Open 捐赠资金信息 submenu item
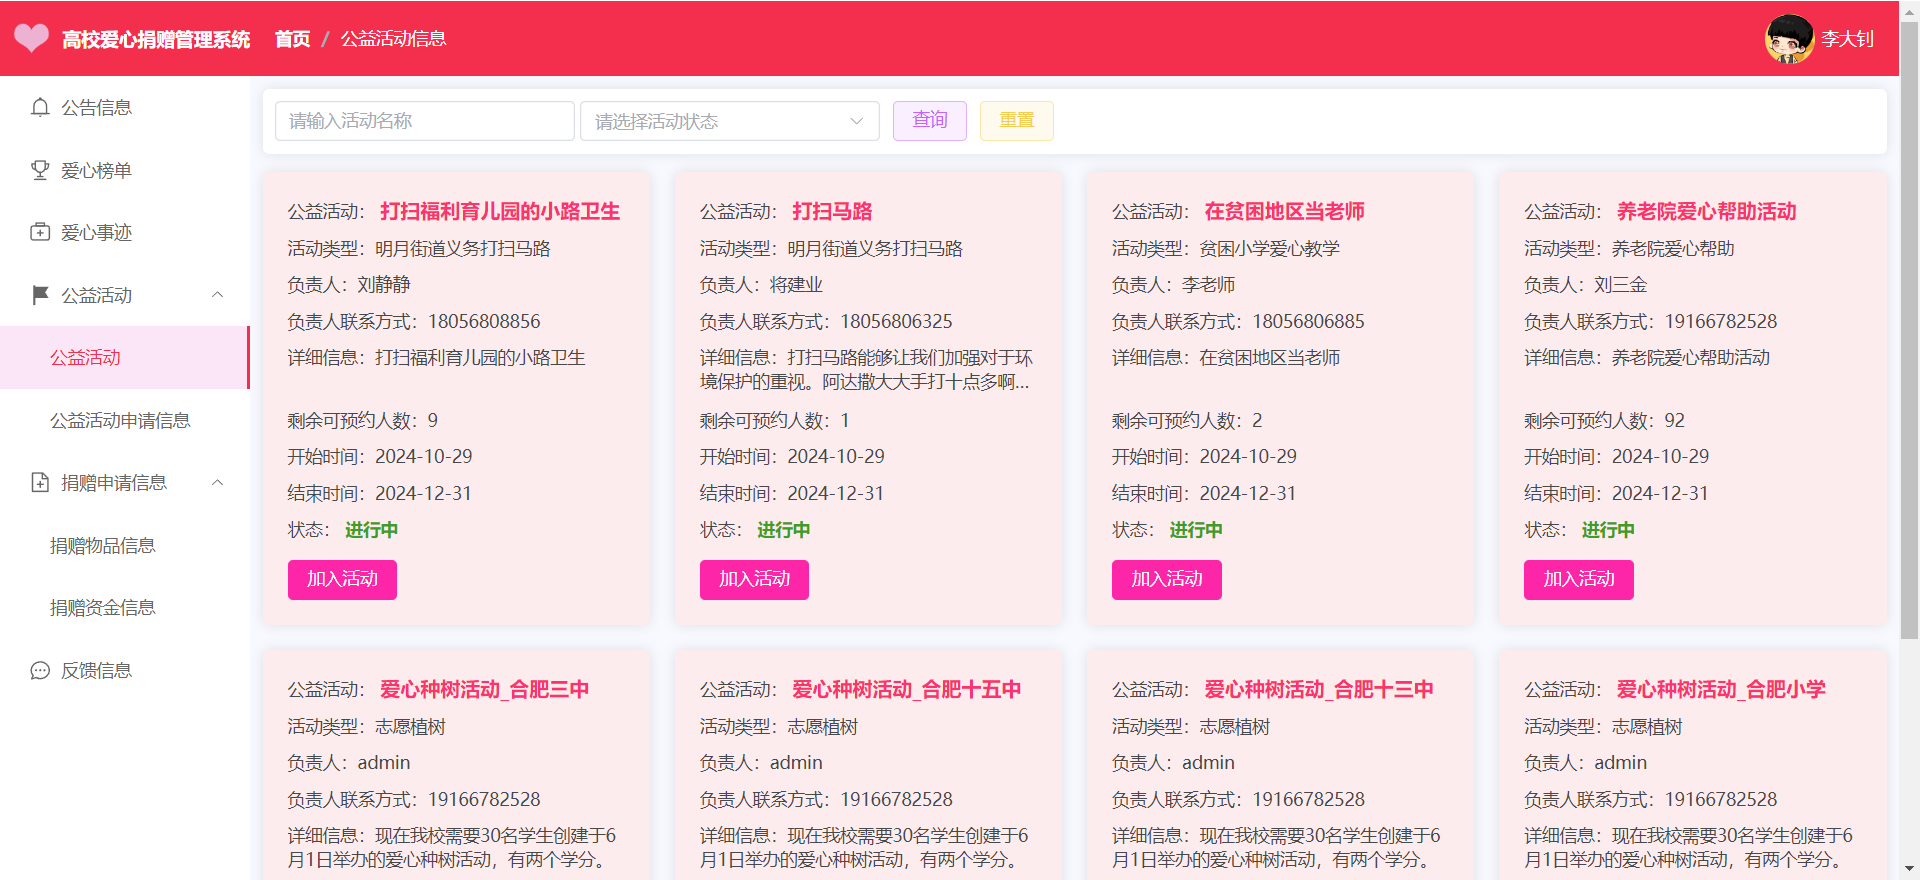The image size is (1920, 880). [125, 608]
